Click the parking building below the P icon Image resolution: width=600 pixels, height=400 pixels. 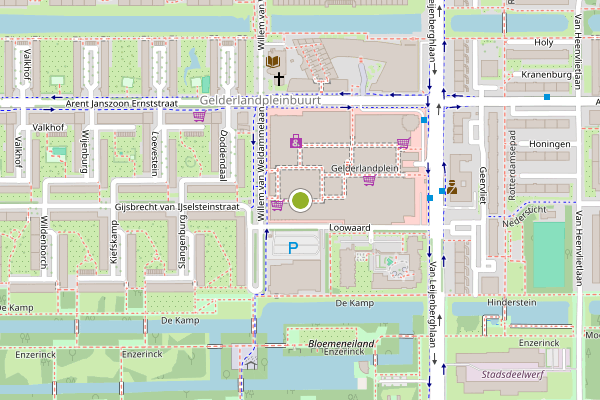295,277
